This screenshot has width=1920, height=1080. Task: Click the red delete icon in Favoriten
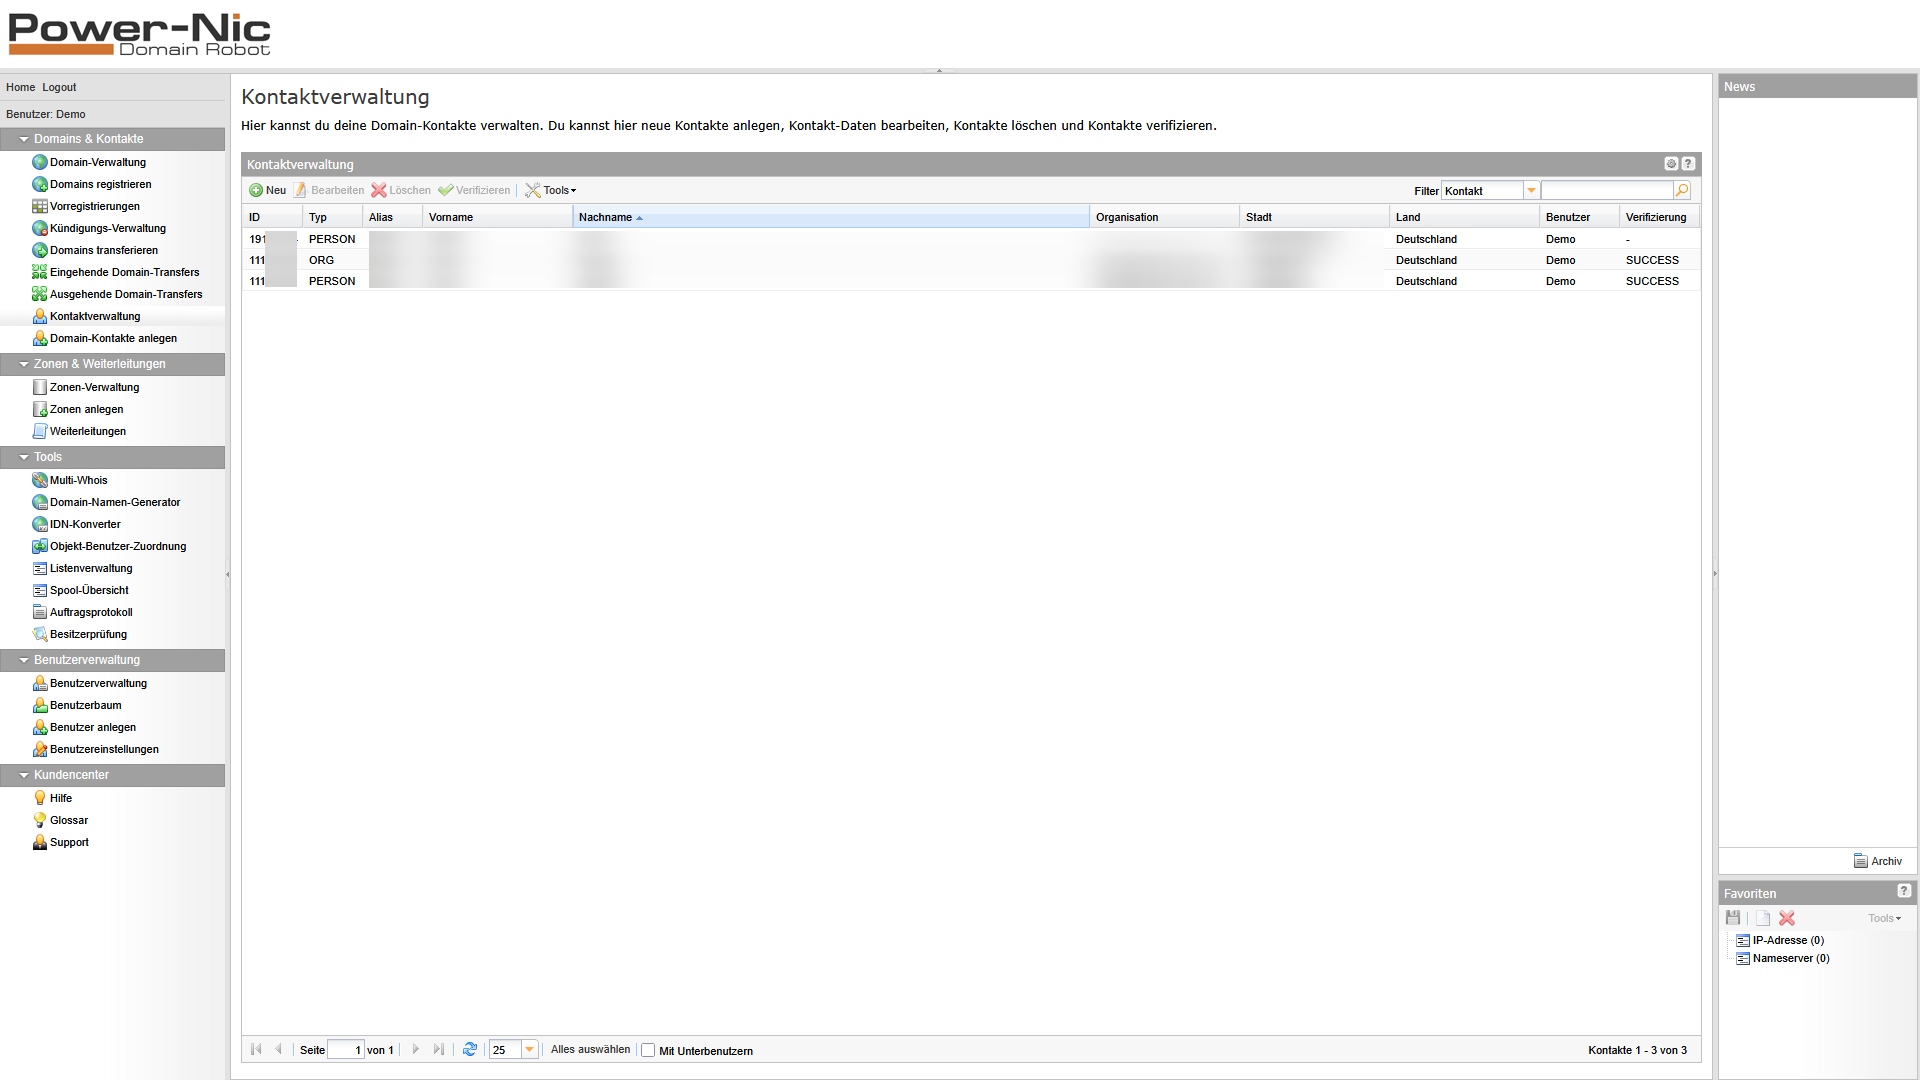pyautogui.click(x=1787, y=918)
